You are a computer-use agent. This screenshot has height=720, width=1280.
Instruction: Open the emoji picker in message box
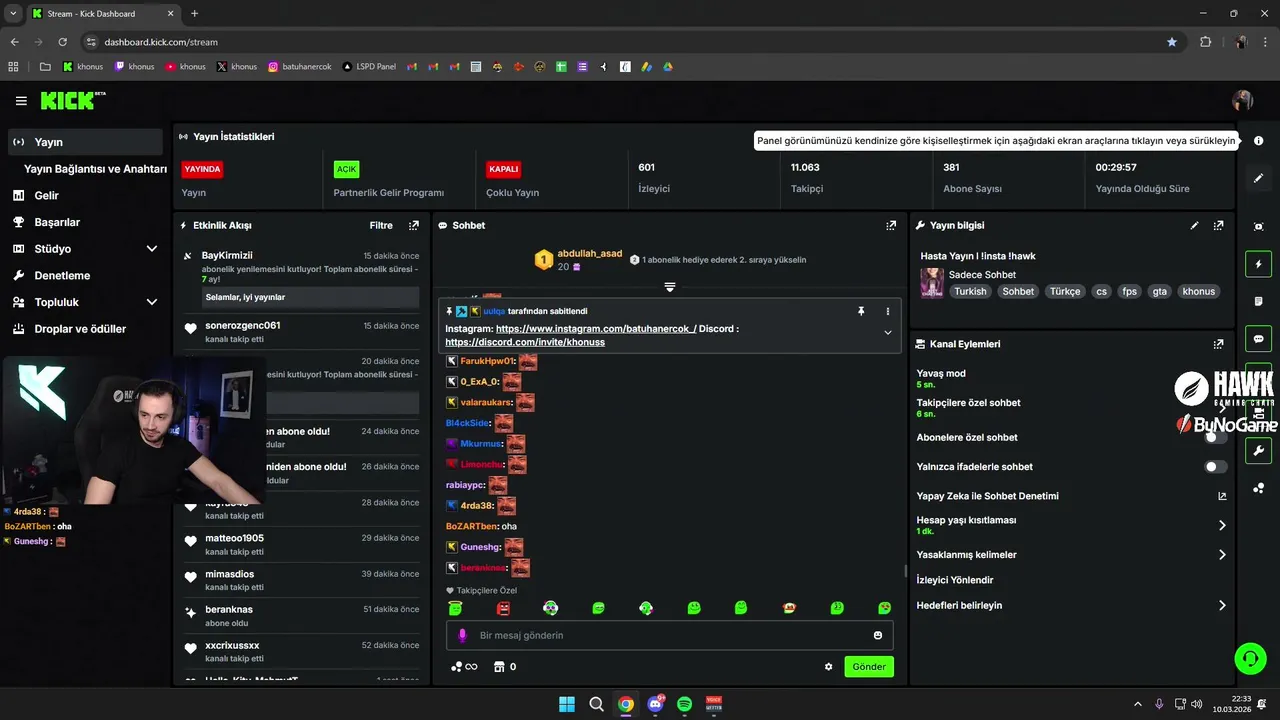tap(878, 635)
